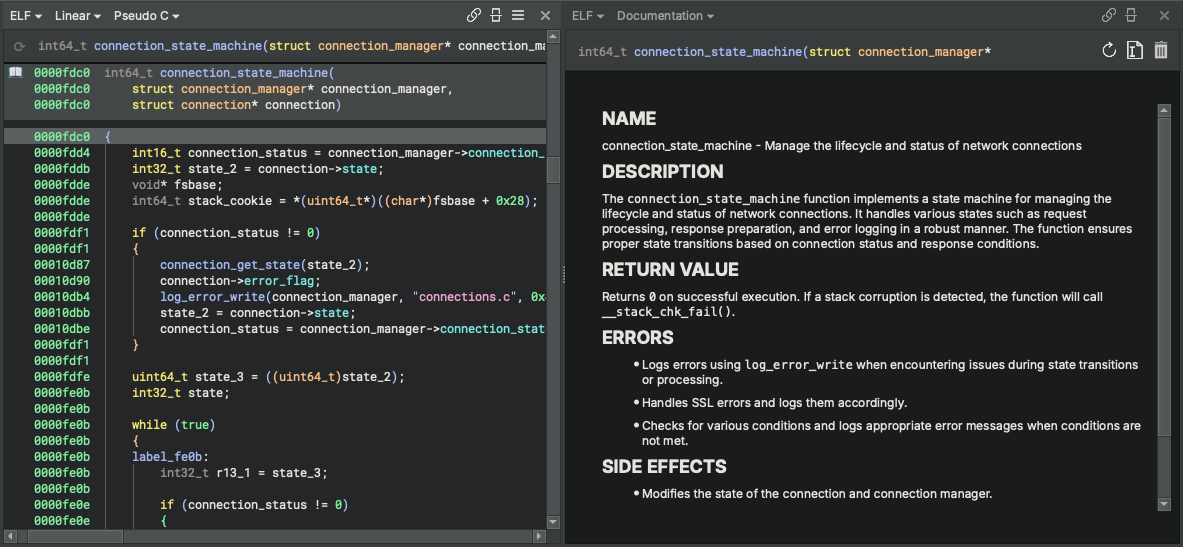Click the DESCRIPTION heading in documentation

(662, 171)
